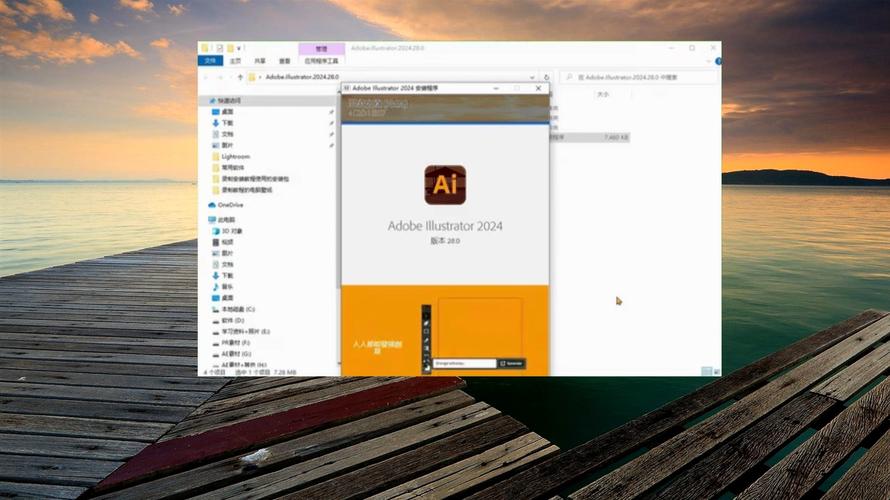
Task: Click the Ai logo in the installer
Action: point(445,185)
